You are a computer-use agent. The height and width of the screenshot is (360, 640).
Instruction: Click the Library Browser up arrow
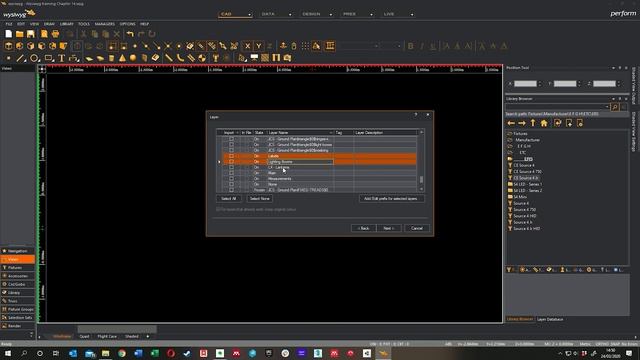533,123
